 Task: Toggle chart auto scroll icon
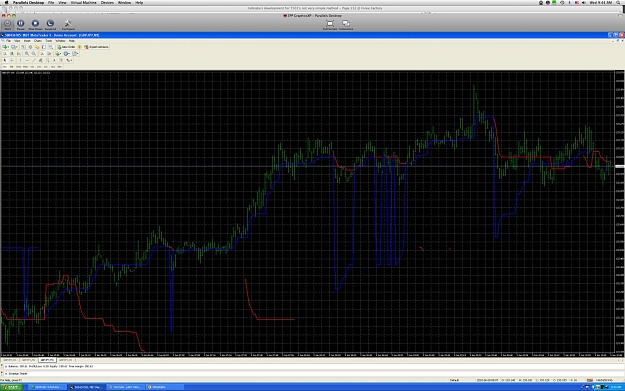click(42, 53)
